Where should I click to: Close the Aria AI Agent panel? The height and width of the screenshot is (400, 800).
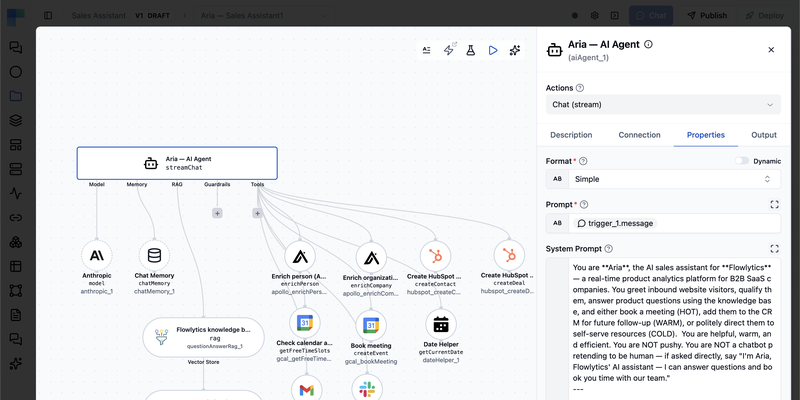(x=771, y=49)
